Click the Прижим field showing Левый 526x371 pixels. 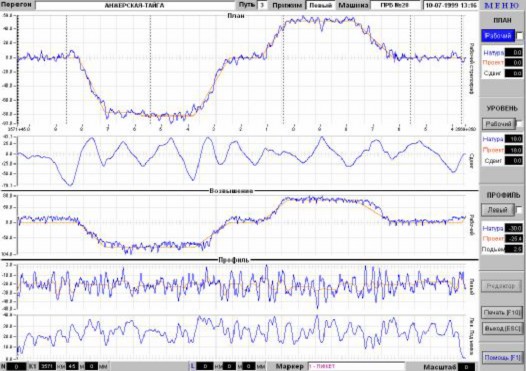(320, 5)
